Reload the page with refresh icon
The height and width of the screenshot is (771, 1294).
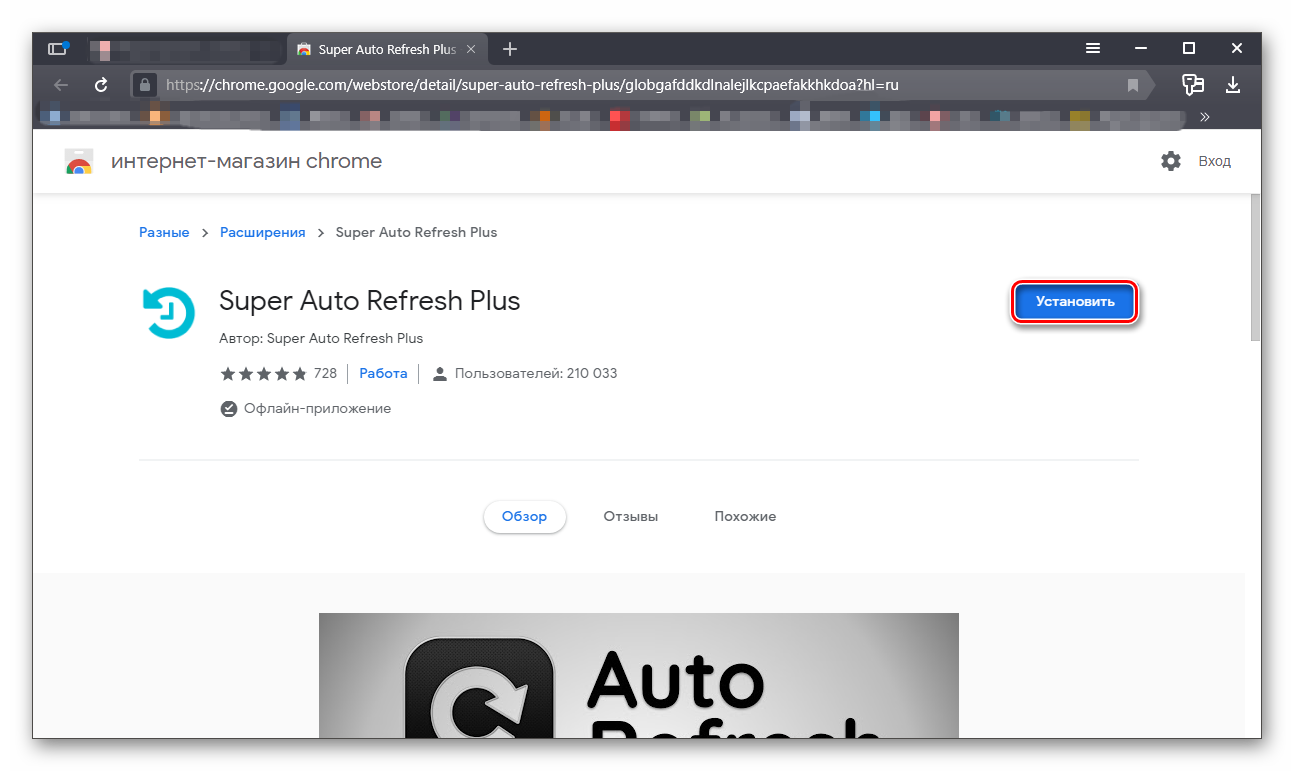tap(101, 85)
